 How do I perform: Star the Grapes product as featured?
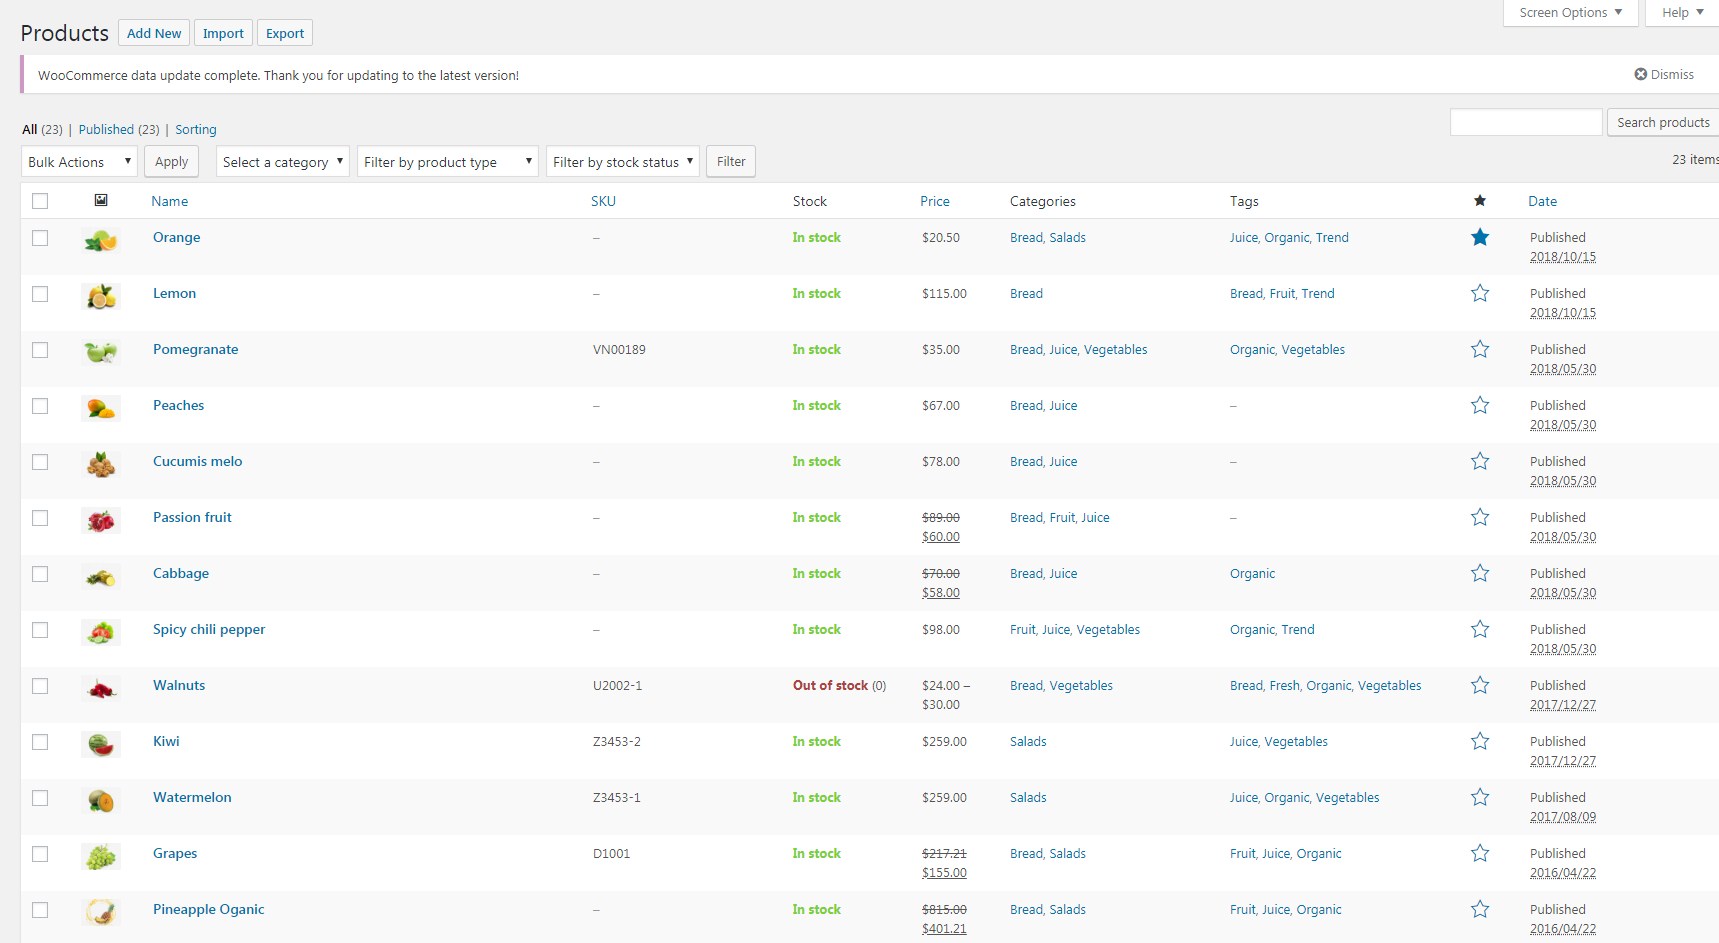[x=1480, y=853]
